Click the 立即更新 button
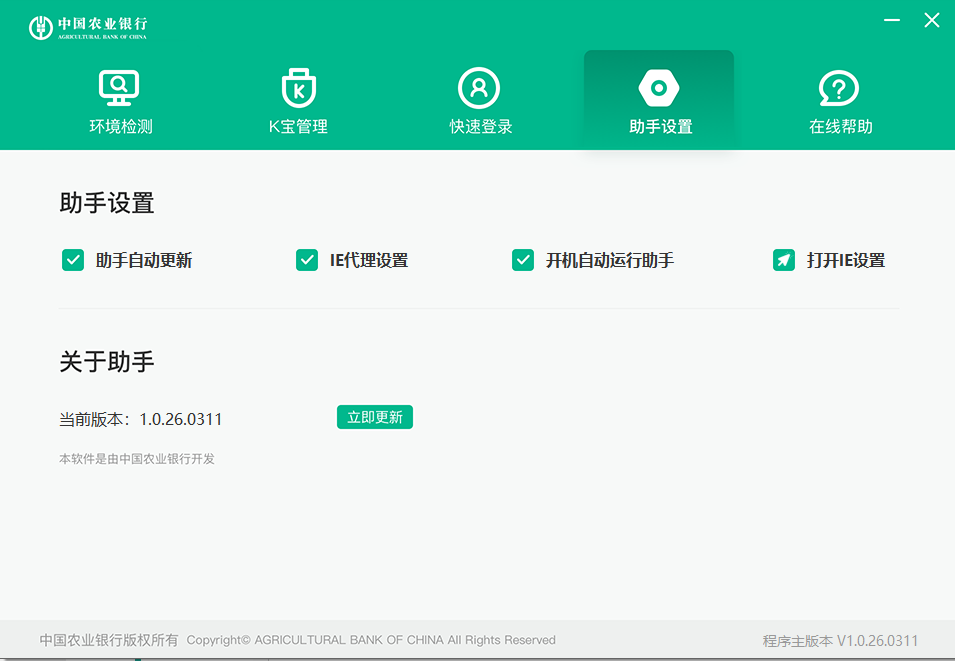The height and width of the screenshot is (661, 955). click(x=375, y=417)
